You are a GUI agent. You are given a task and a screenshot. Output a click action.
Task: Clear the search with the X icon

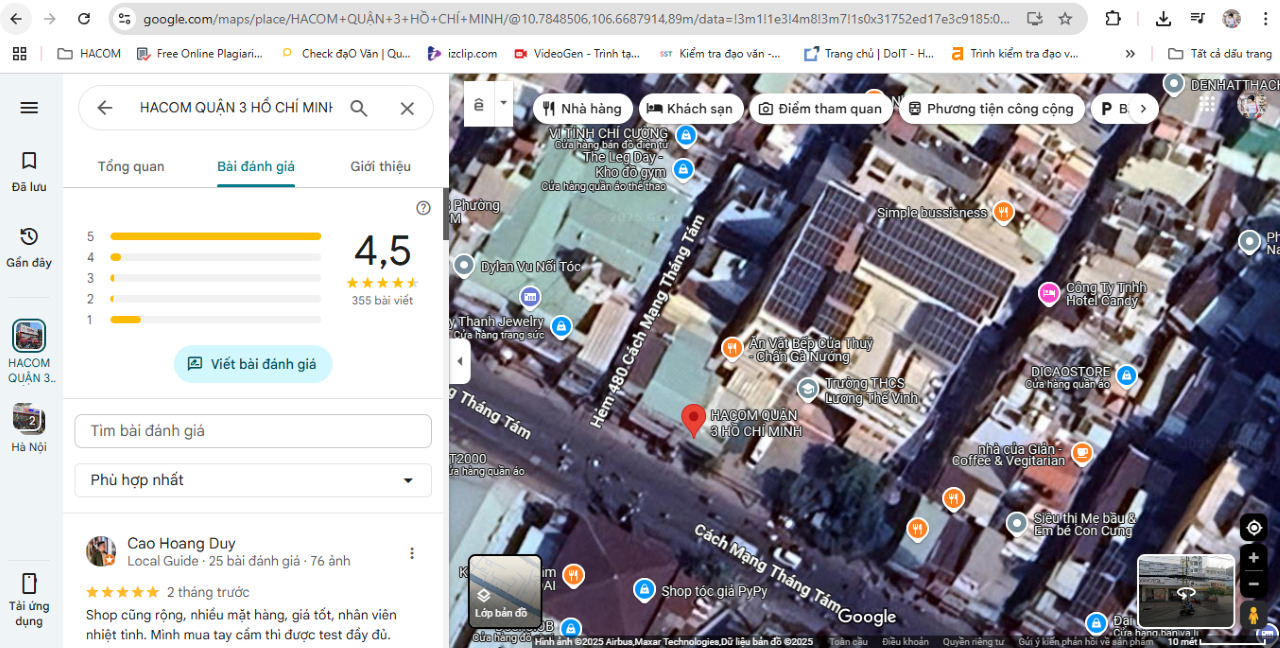[407, 108]
